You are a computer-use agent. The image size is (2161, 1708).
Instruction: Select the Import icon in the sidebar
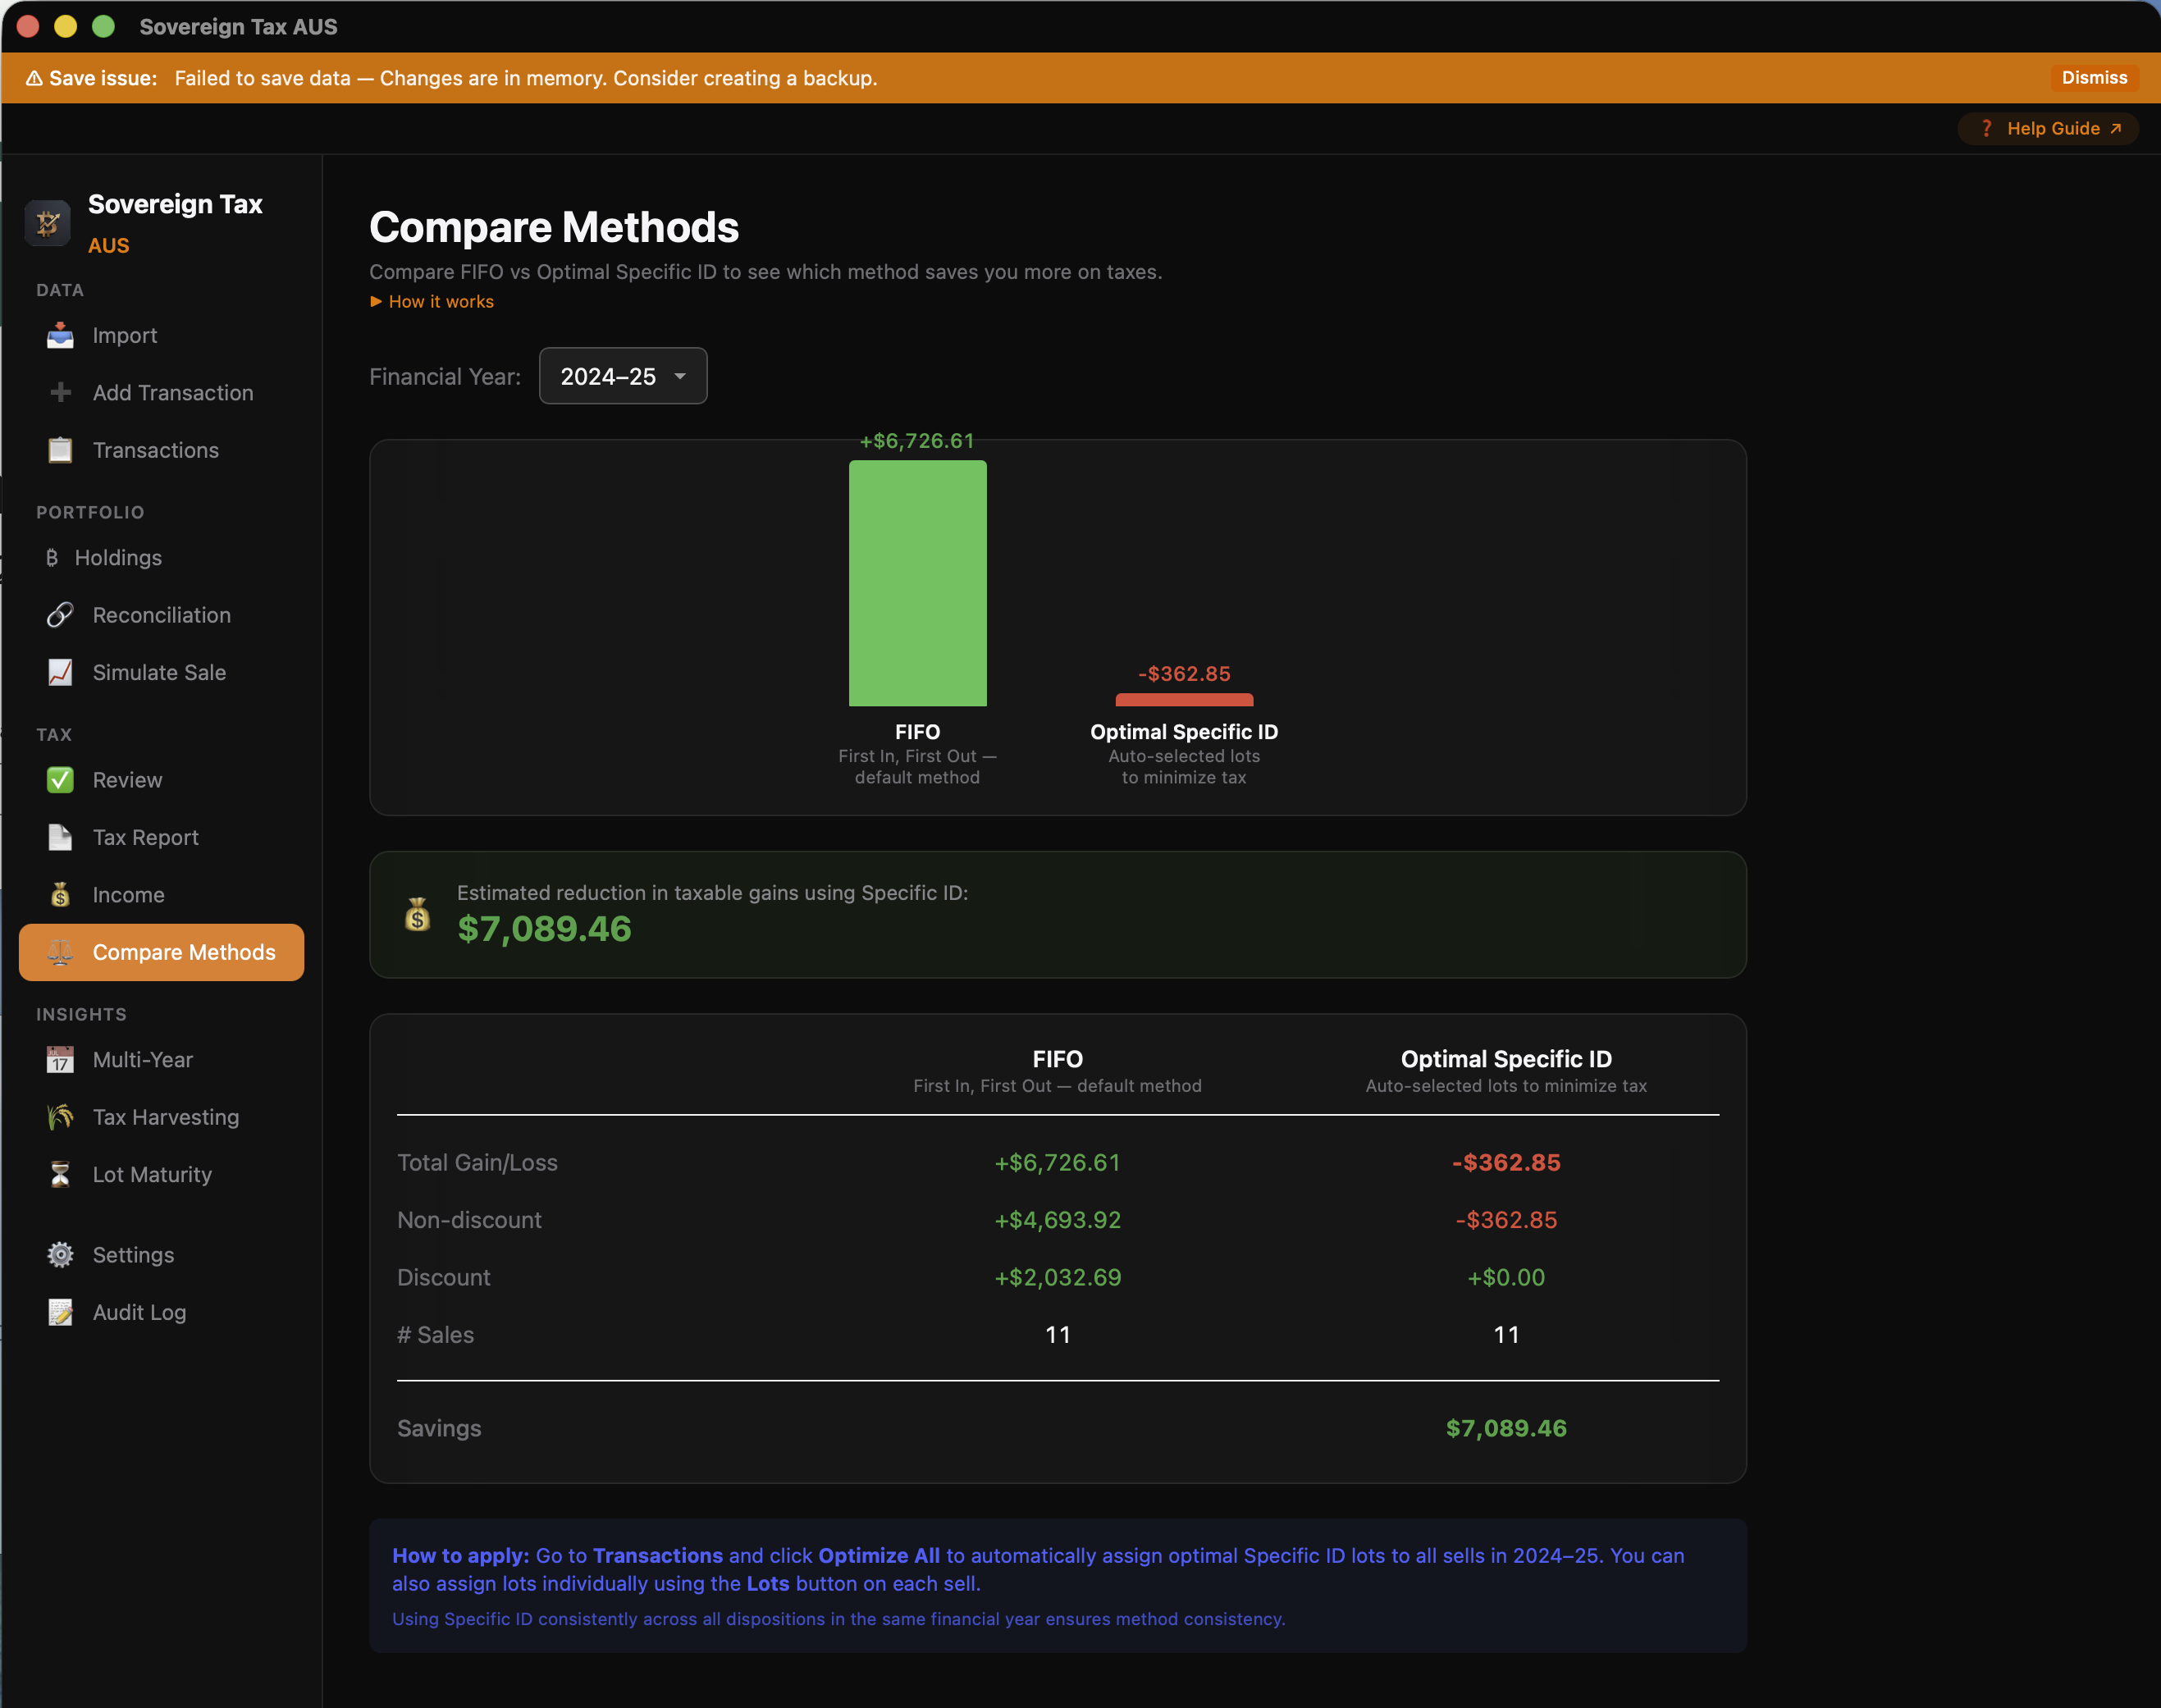click(60, 335)
